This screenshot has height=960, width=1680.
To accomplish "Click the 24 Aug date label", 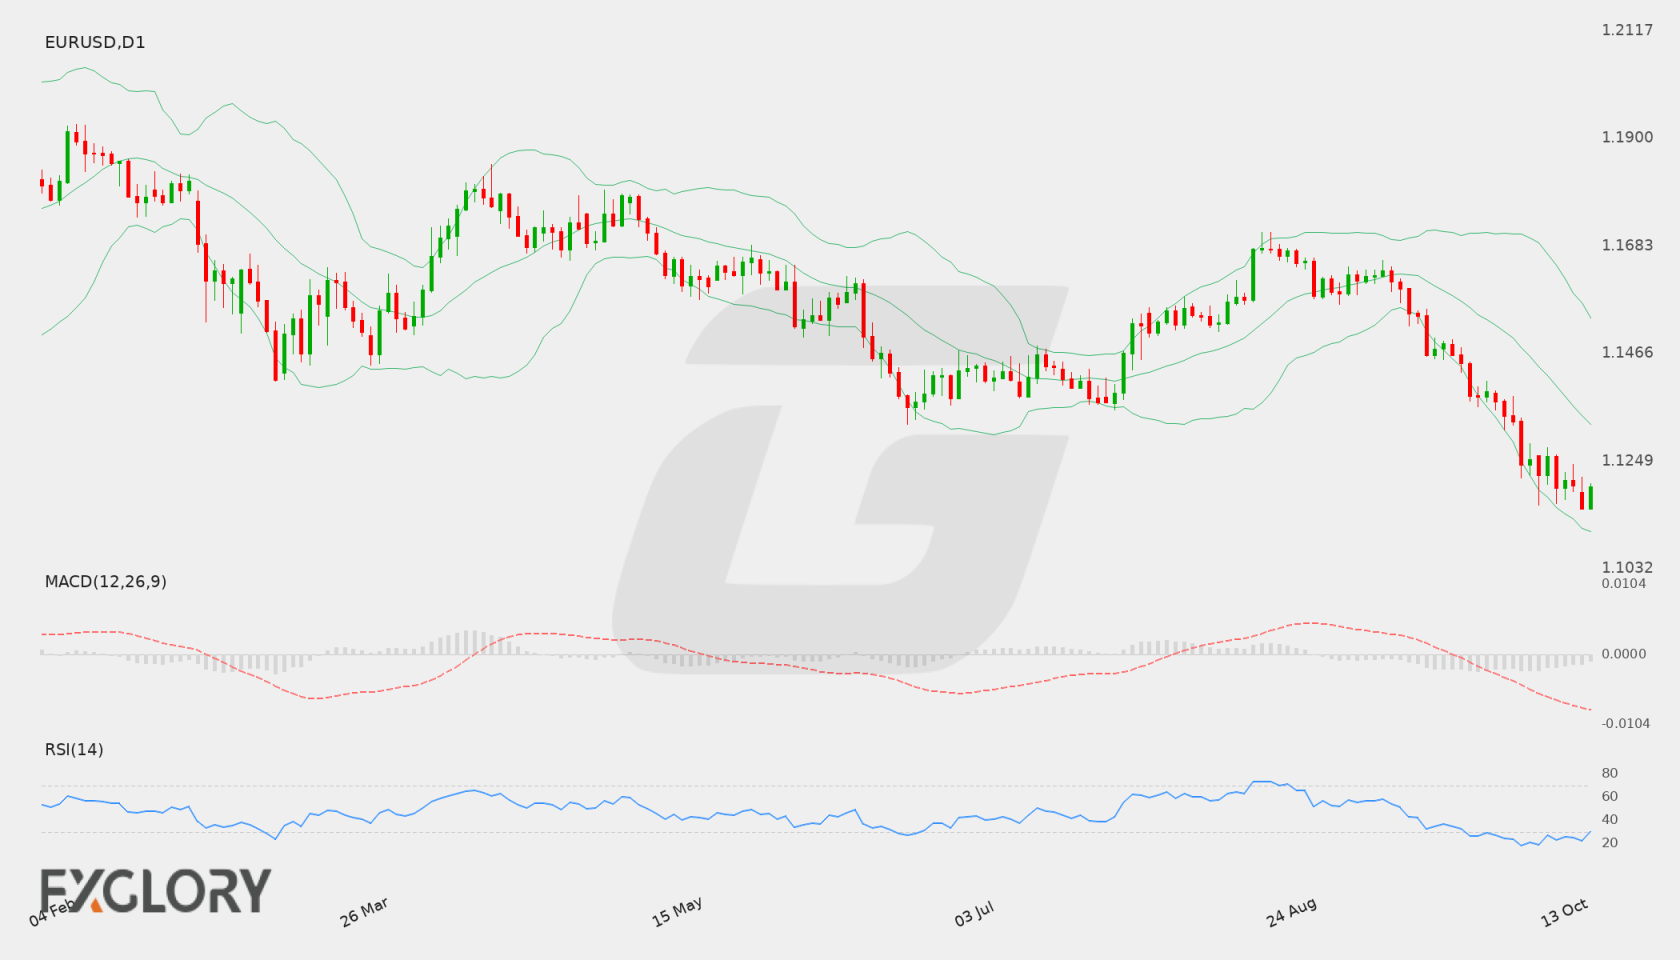I will [1291, 912].
